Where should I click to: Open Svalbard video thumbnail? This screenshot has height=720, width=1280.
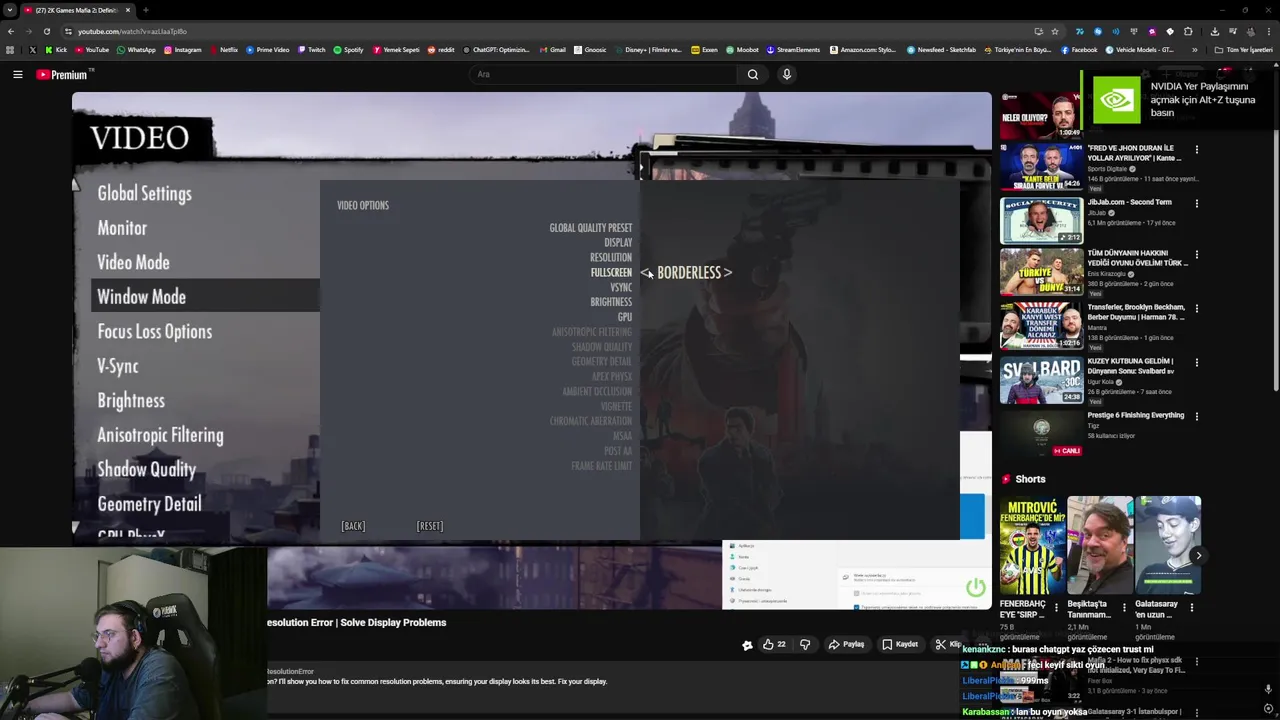coord(1041,380)
